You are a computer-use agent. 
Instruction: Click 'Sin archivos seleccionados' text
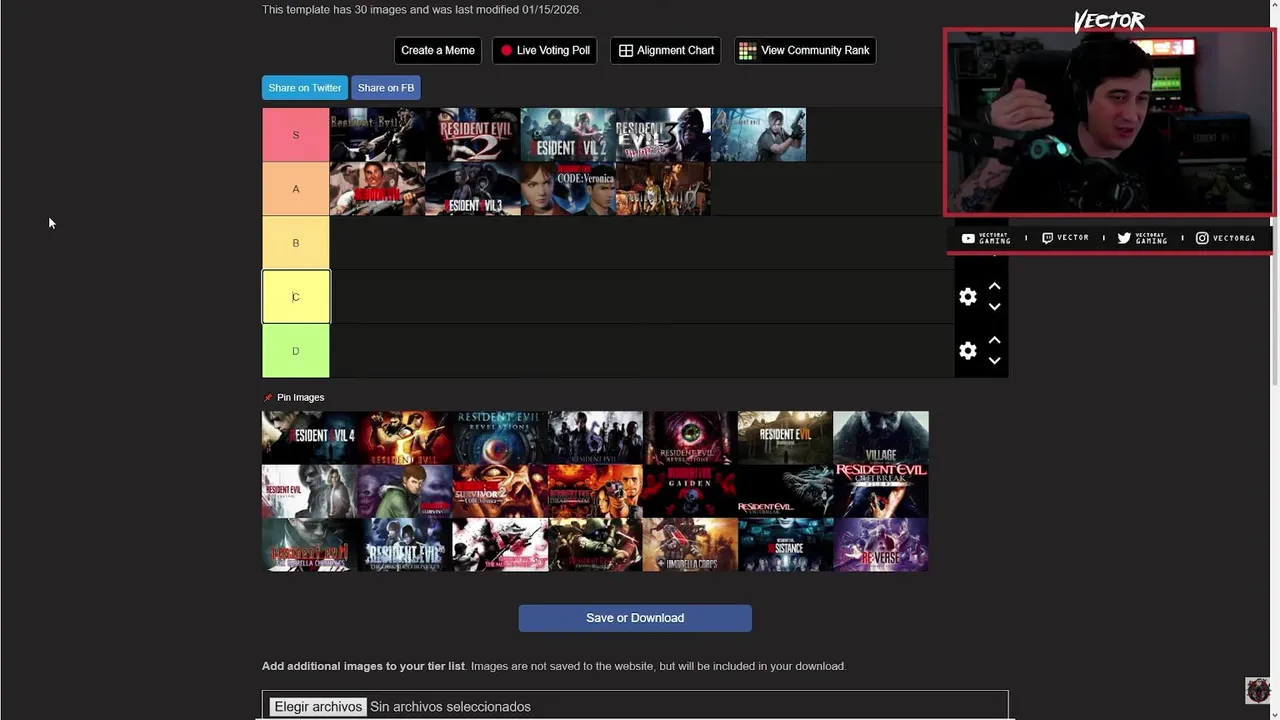[x=450, y=707]
